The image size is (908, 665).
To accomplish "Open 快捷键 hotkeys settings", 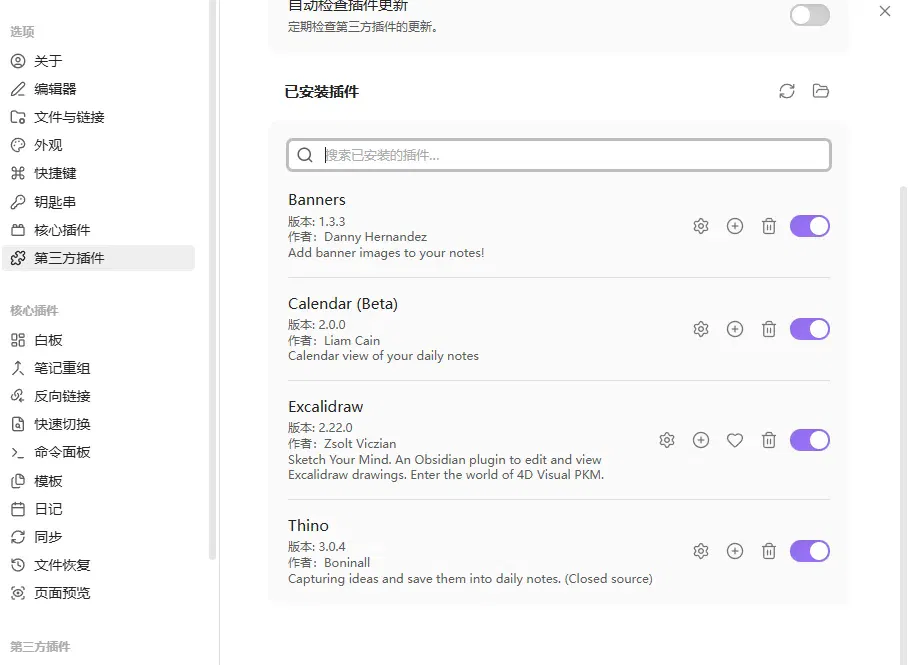I will (98, 173).
